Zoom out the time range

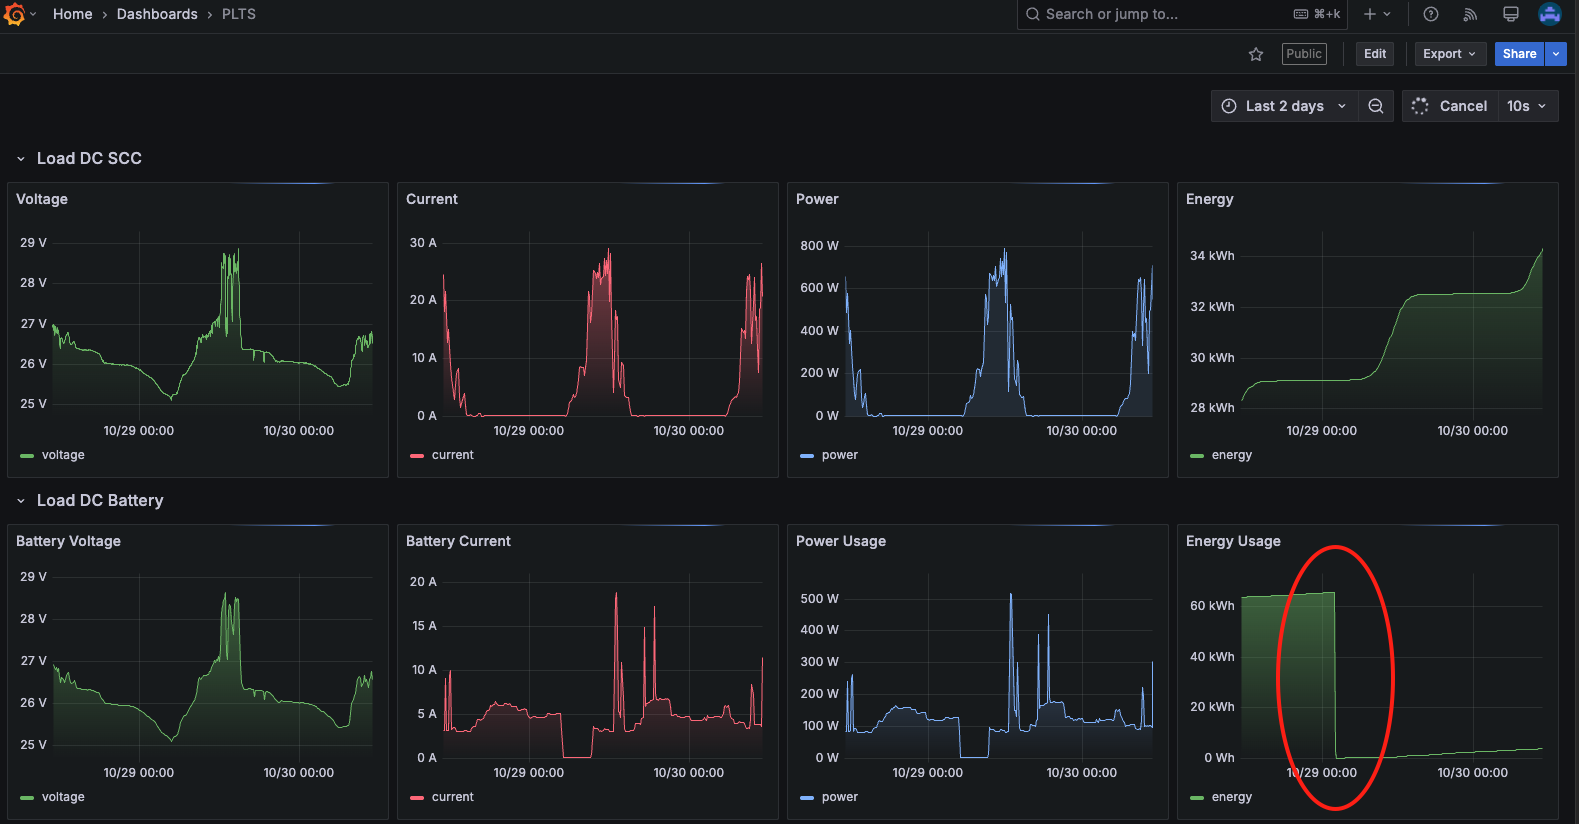point(1376,106)
